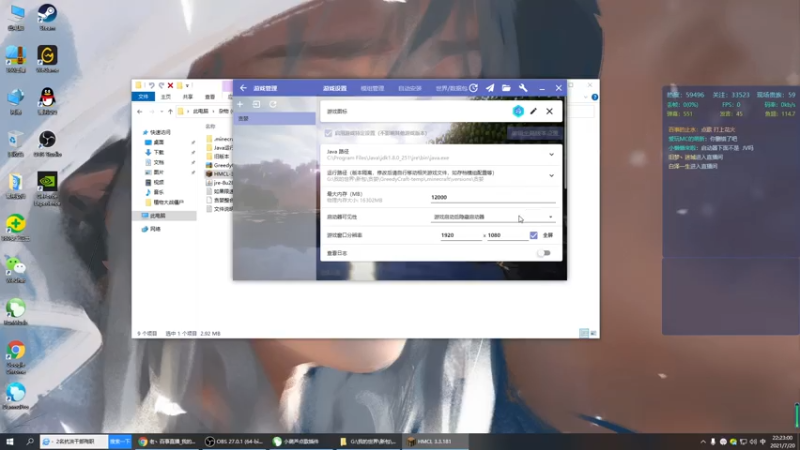Switch to the OBS 27.0.1 taskbar item
The image size is (800, 450).
click(x=234, y=441)
